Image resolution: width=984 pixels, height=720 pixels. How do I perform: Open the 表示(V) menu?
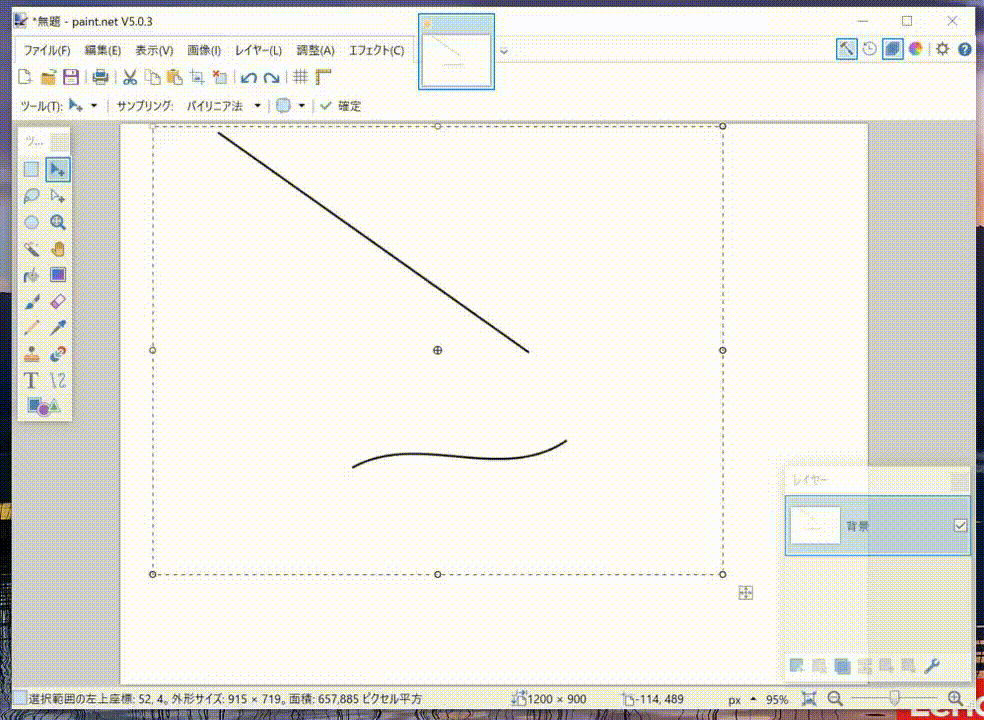pos(154,51)
